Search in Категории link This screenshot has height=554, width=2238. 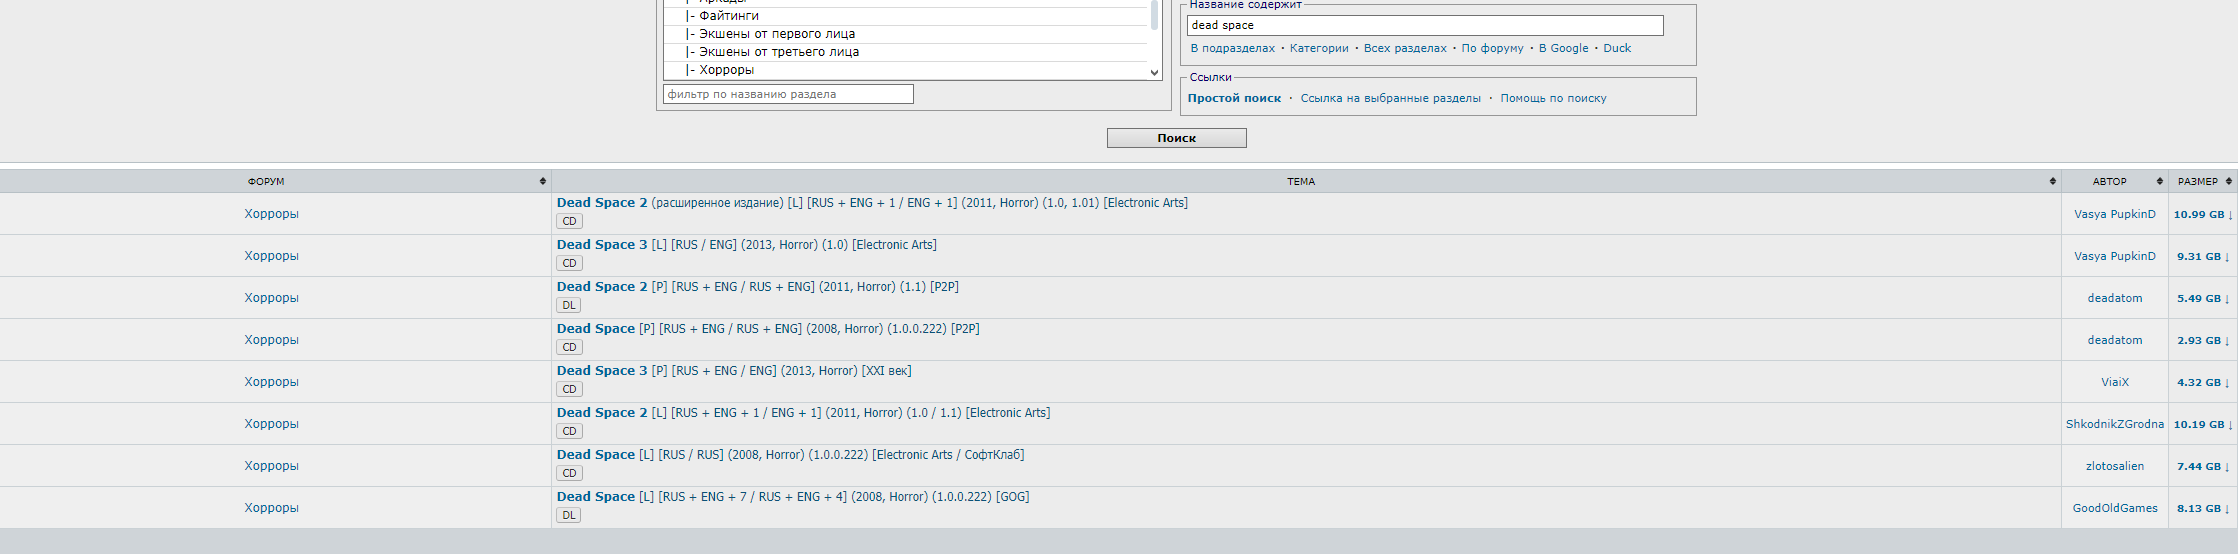[1319, 48]
